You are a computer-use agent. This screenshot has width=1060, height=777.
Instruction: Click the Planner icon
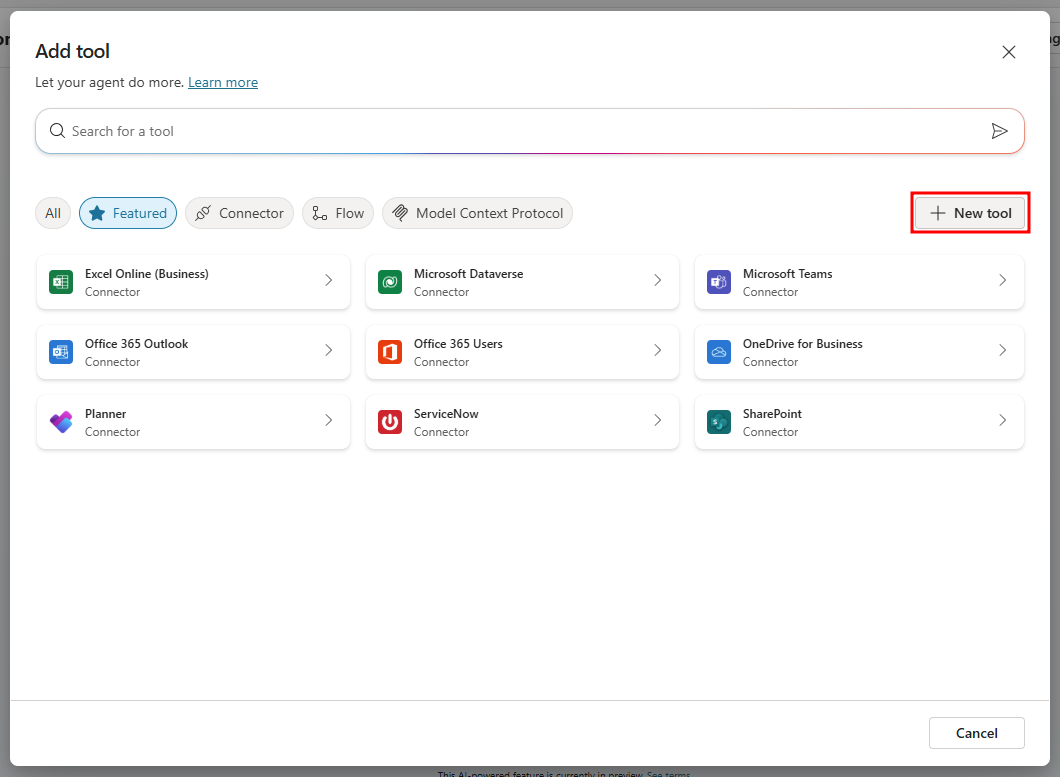tap(61, 422)
